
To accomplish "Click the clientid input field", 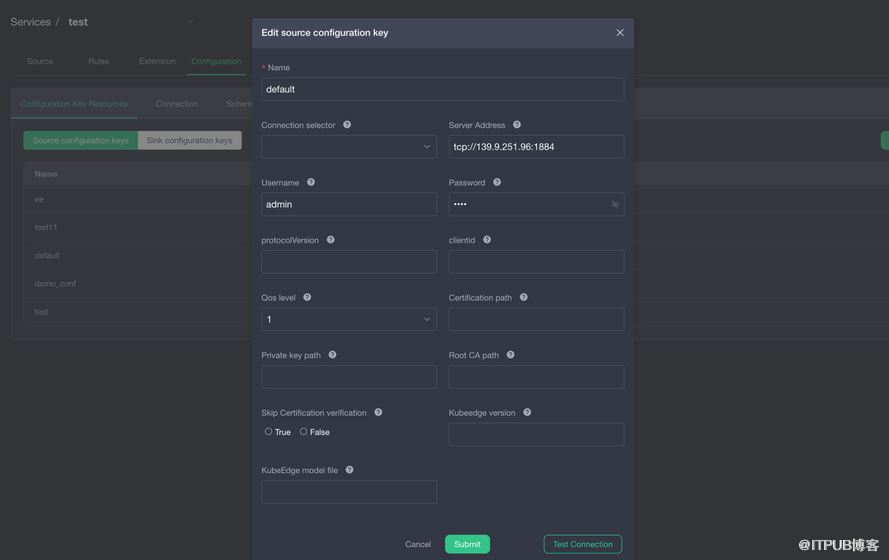I will coord(536,262).
